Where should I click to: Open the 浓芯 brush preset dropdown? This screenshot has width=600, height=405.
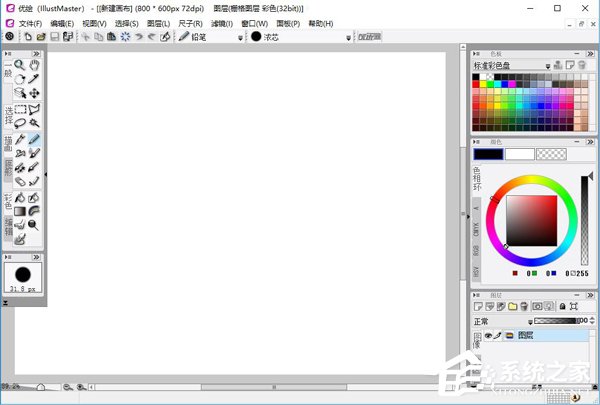tap(348, 38)
